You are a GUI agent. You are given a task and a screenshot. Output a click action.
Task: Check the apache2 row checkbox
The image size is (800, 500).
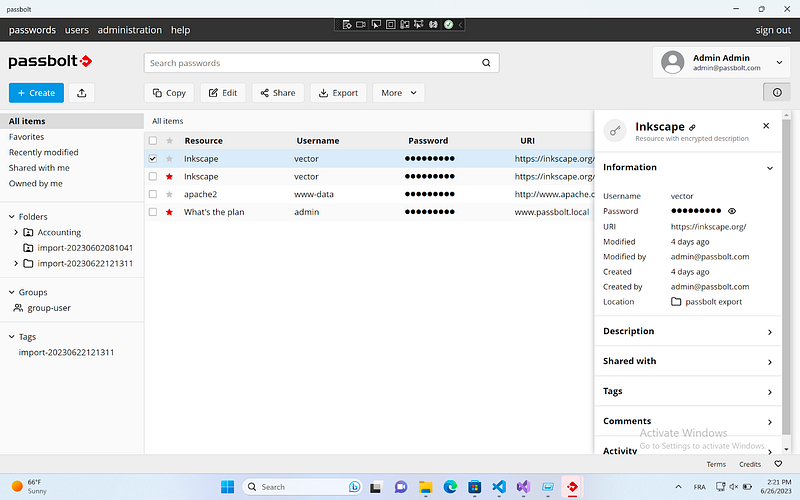(x=153, y=194)
